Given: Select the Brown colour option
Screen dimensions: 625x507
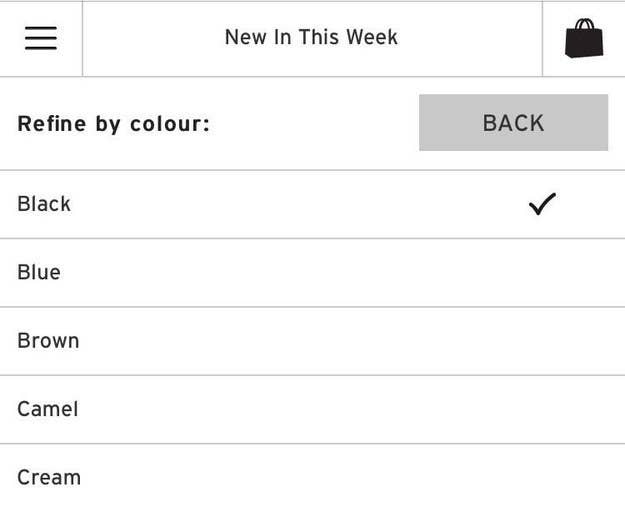Looking at the screenshot, I should (312, 341).
